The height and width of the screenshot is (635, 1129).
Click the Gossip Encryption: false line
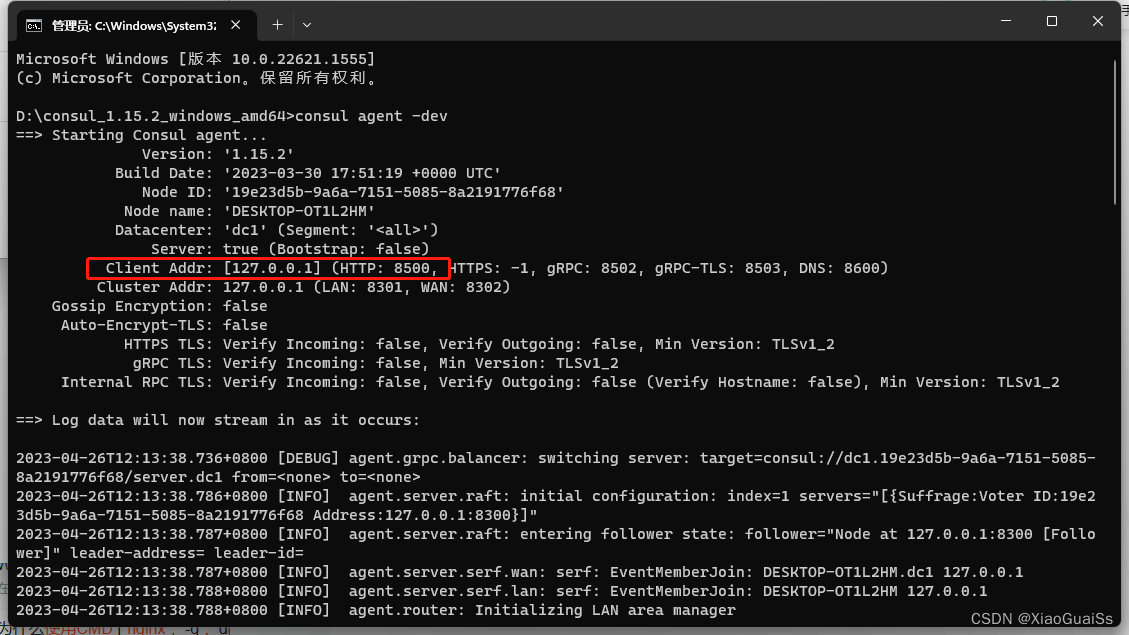(x=160, y=305)
